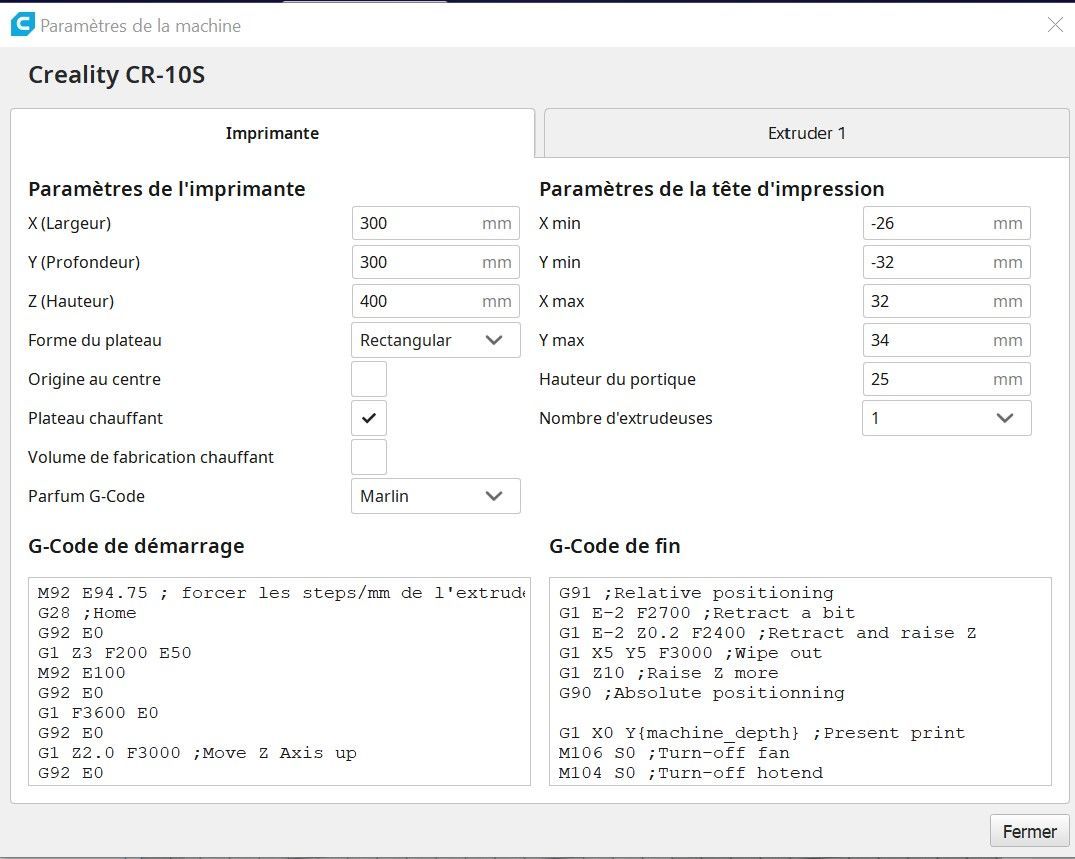Close the Paramètres de la machine dialog
Image resolution: width=1075 pixels, height=859 pixels.
pos(1055,25)
